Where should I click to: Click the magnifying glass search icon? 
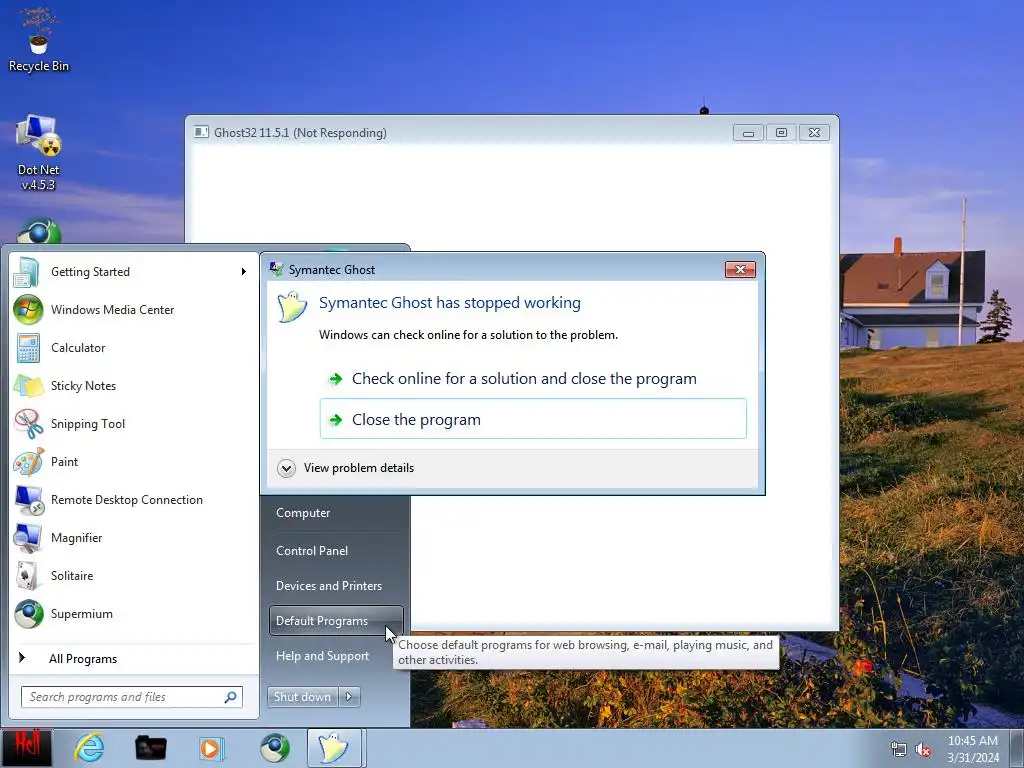tap(230, 697)
